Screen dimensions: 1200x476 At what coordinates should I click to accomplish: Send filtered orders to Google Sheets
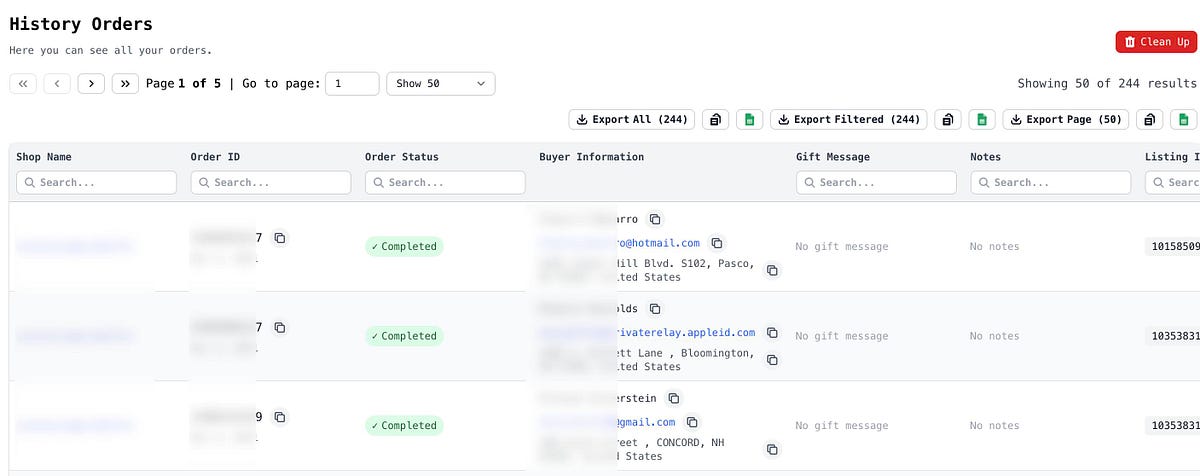click(x=982, y=120)
